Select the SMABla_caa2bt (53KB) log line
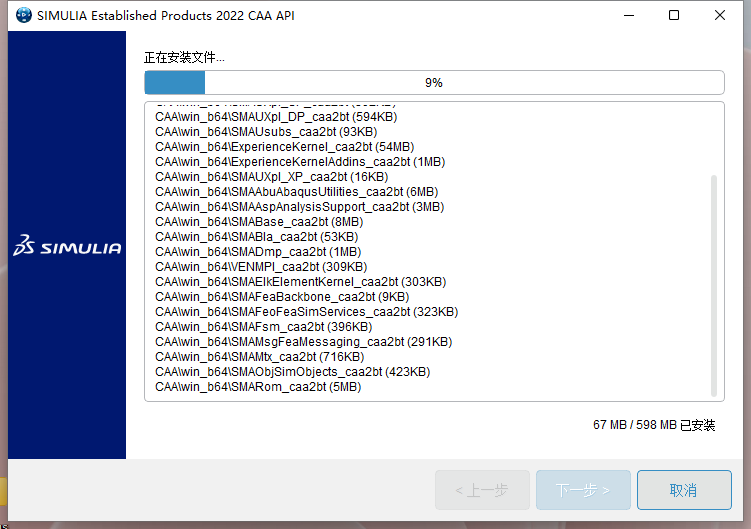The height and width of the screenshot is (529, 751). coord(256,237)
